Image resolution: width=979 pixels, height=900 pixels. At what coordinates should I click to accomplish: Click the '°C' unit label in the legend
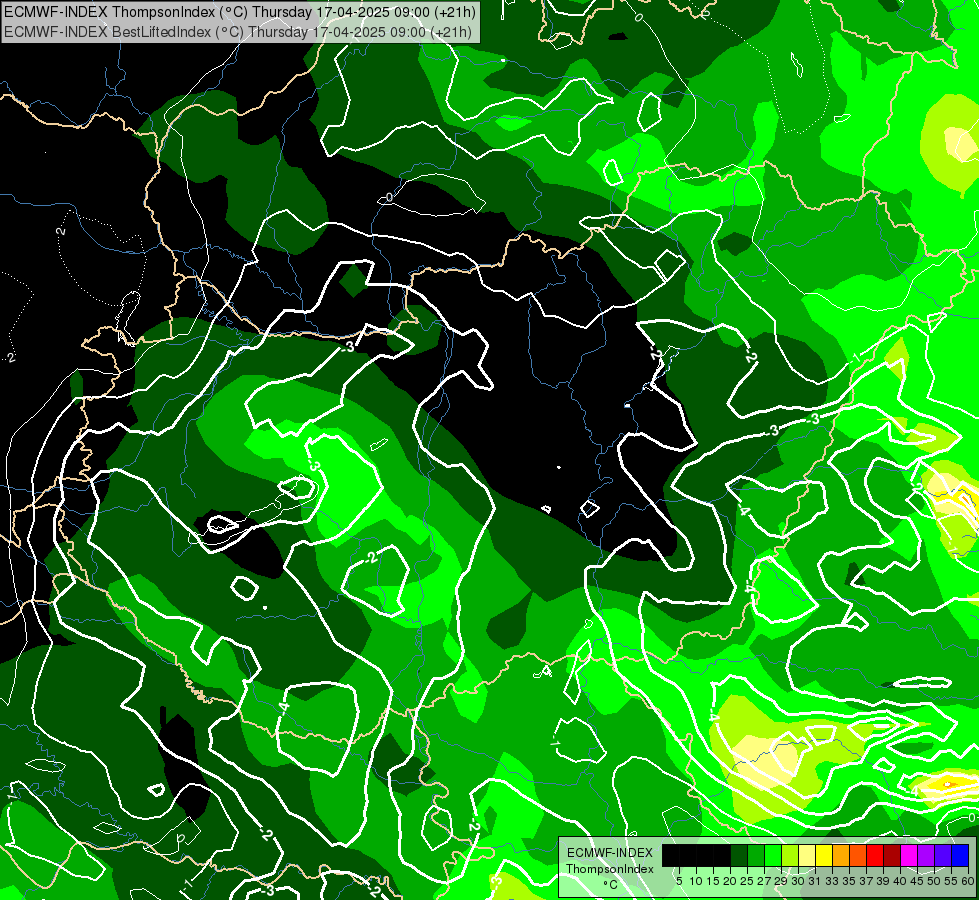pyautogui.click(x=611, y=885)
